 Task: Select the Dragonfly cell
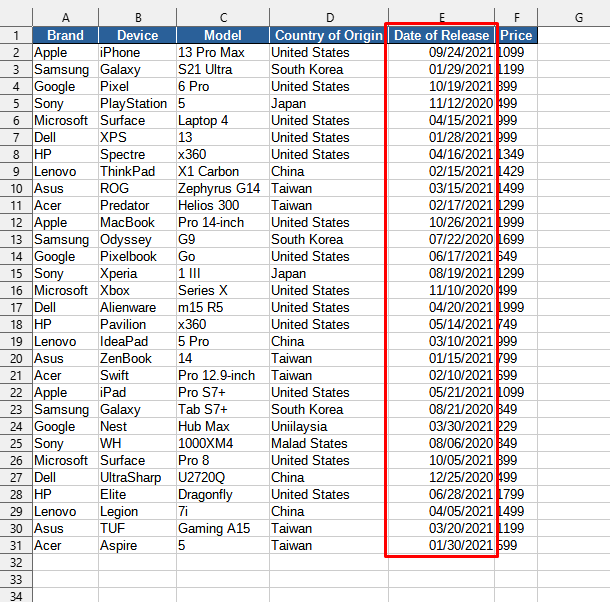[223, 494]
